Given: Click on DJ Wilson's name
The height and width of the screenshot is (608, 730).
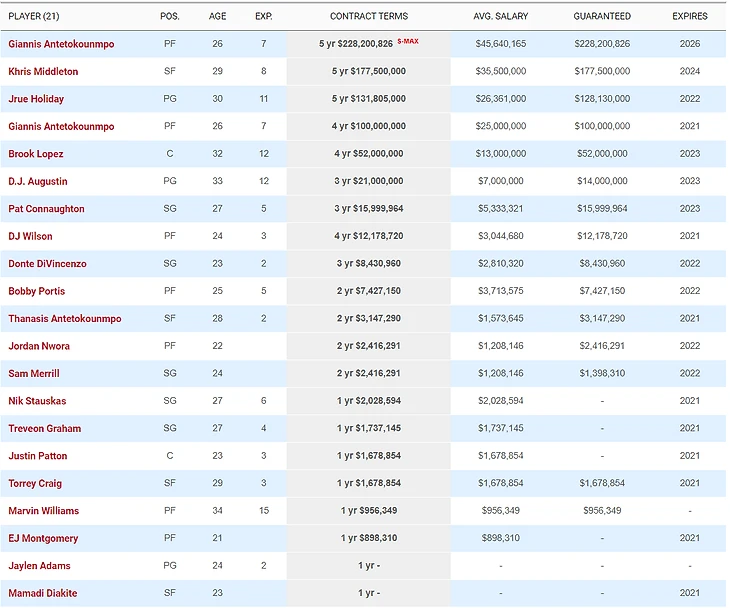Looking at the screenshot, I should [30, 236].
